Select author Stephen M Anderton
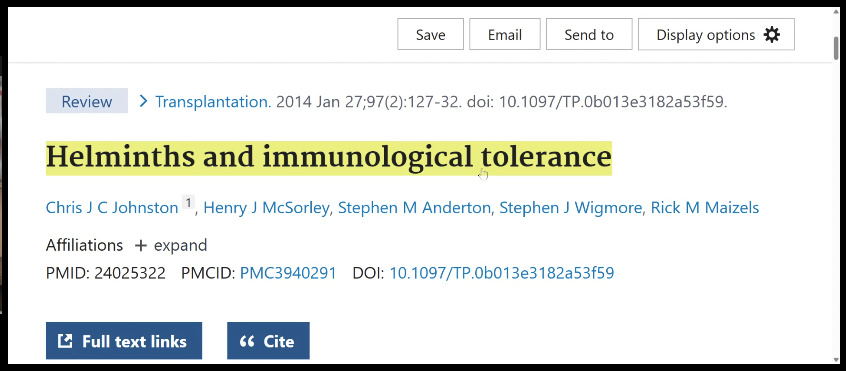Screen dimensions: 846x371 point(414,208)
